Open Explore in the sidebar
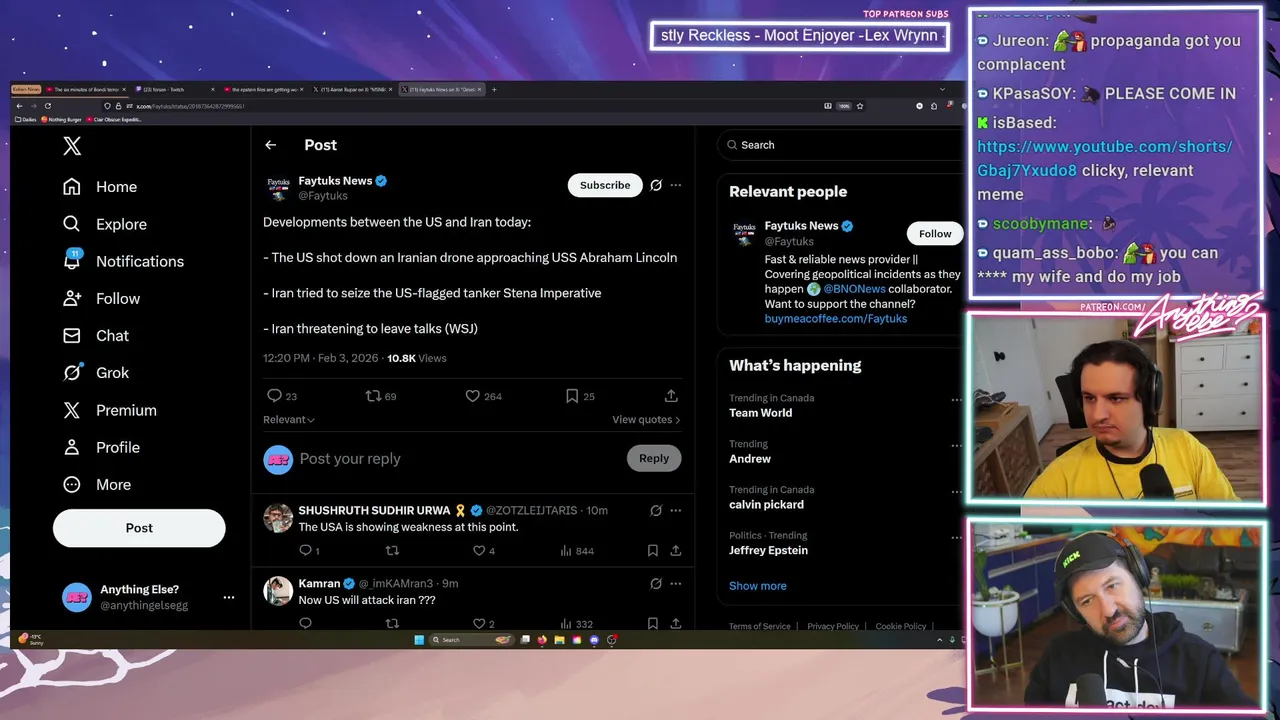Viewport: 1280px width, 720px height. [104, 224]
